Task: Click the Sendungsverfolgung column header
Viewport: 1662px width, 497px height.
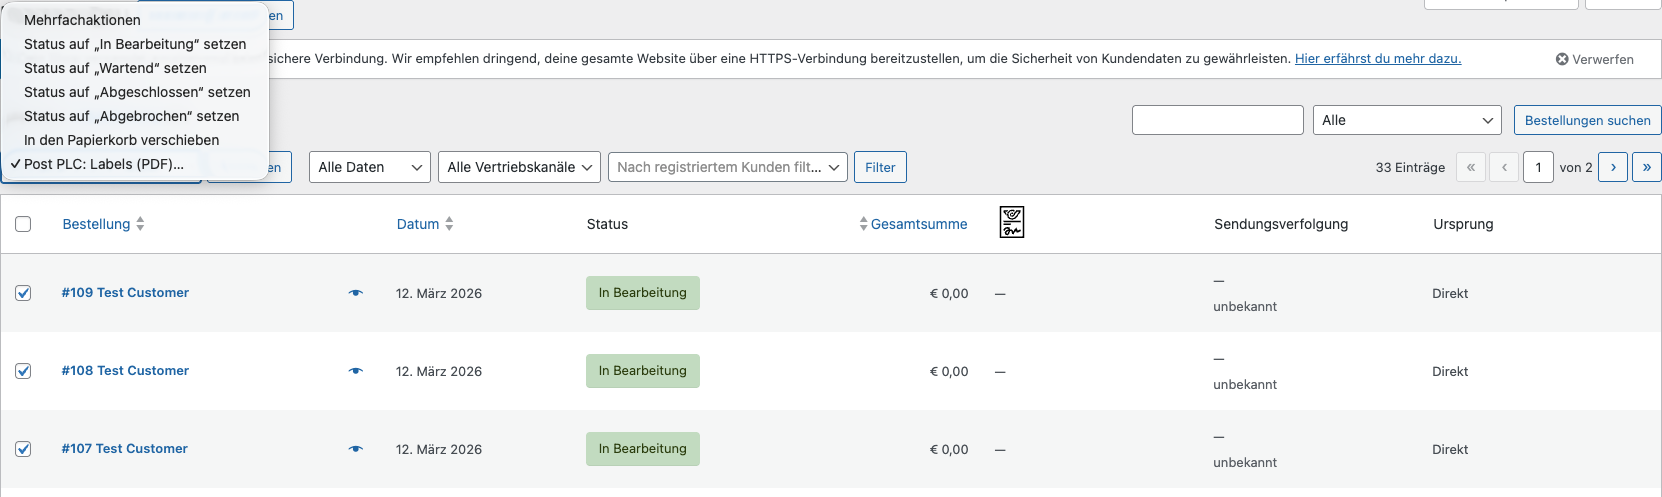Action: pos(1281,224)
